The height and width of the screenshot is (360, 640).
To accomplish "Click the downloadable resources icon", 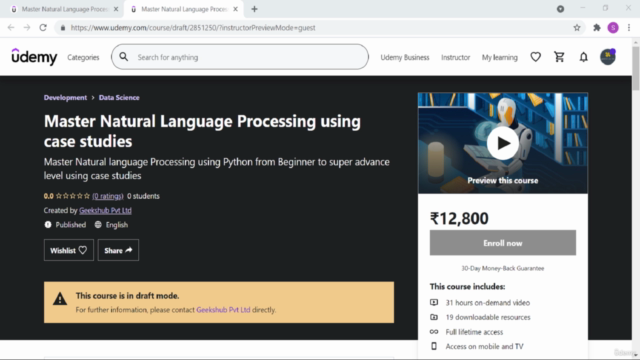I will point(434,317).
